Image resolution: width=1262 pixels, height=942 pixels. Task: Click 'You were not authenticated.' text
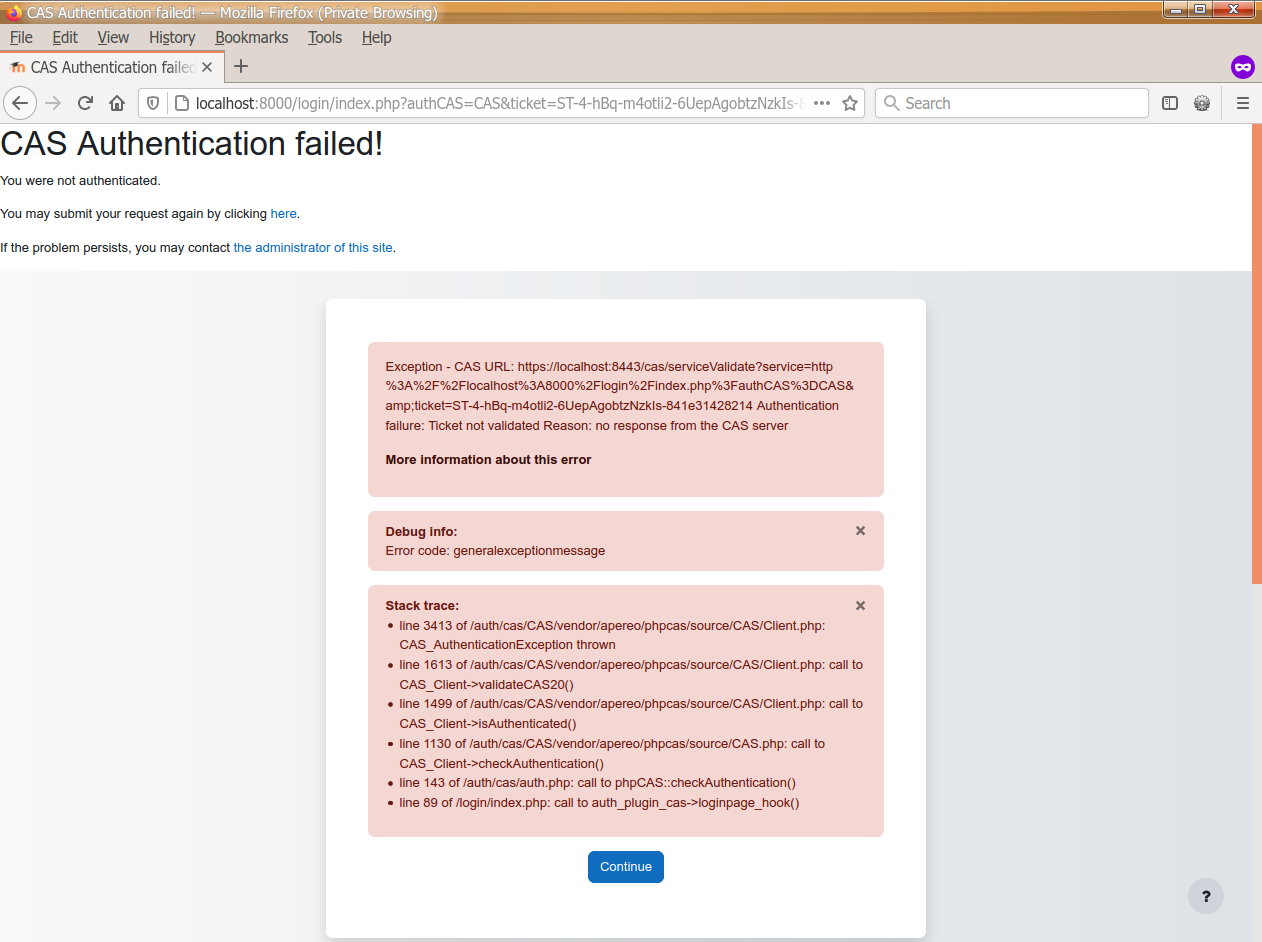tap(80, 181)
